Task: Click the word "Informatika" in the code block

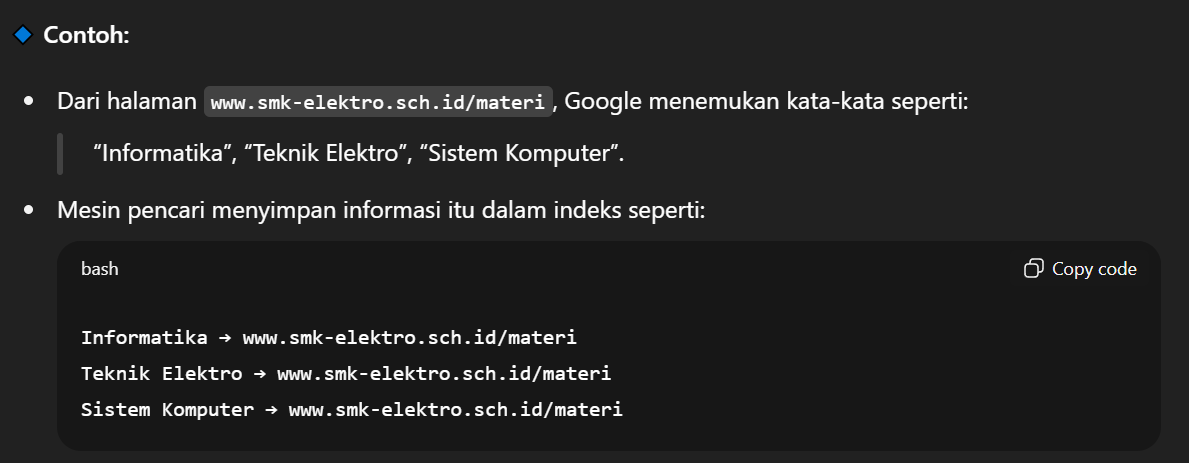Action: tap(144, 338)
